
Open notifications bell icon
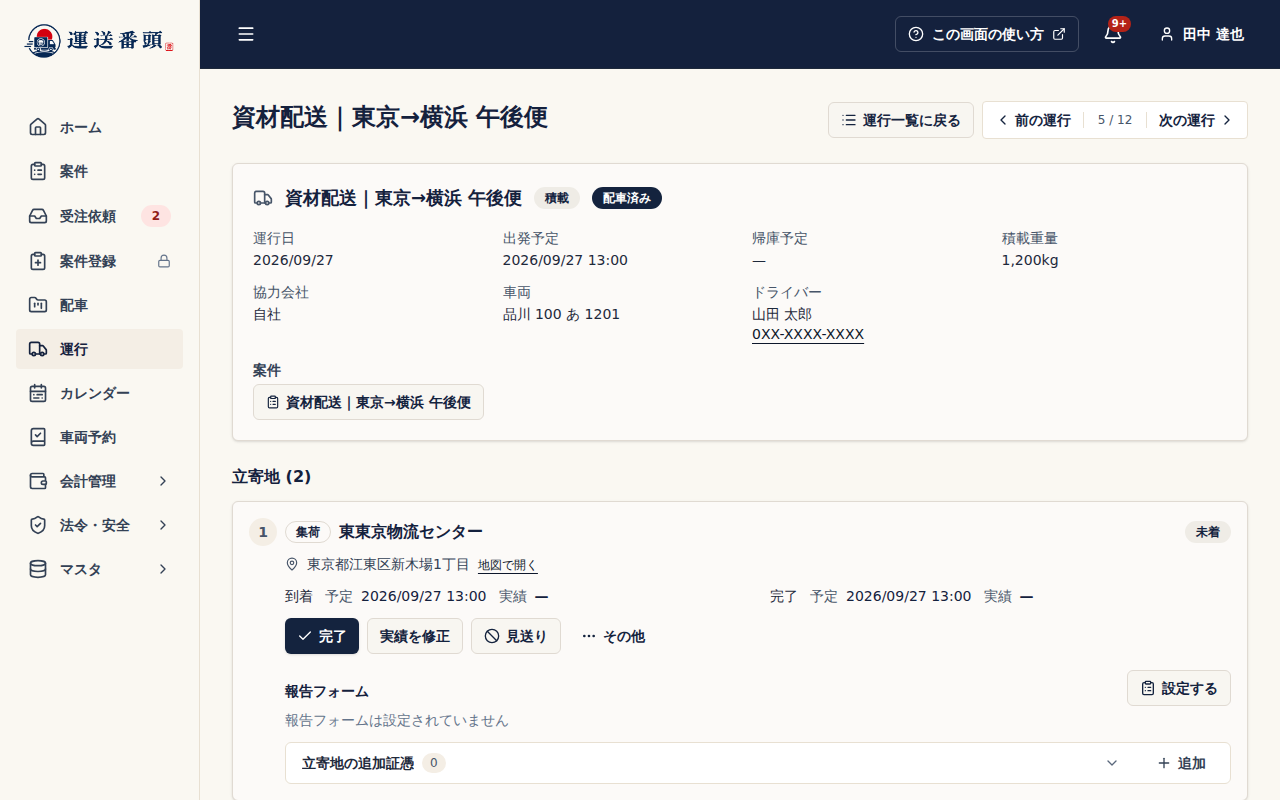(1113, 34)
